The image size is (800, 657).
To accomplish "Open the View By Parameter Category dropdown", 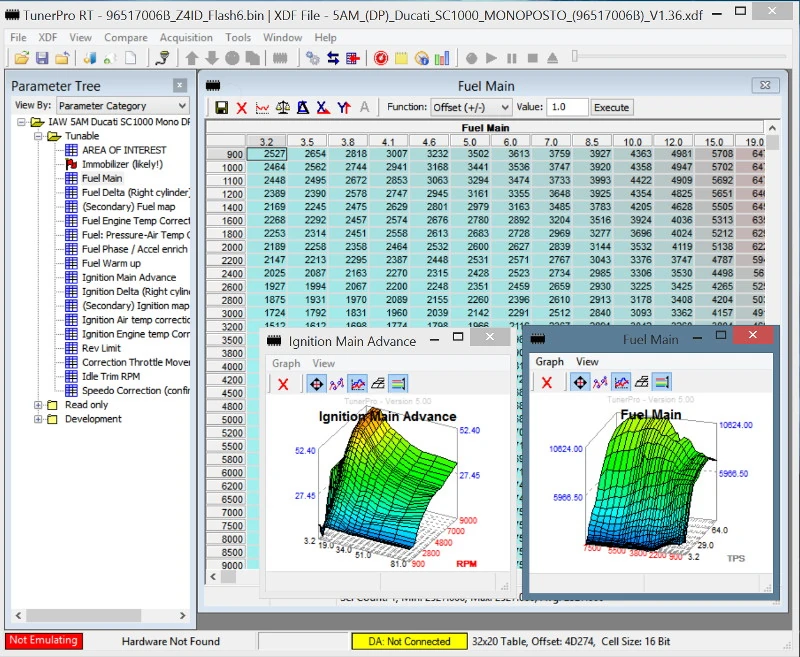I will (122, 105).
